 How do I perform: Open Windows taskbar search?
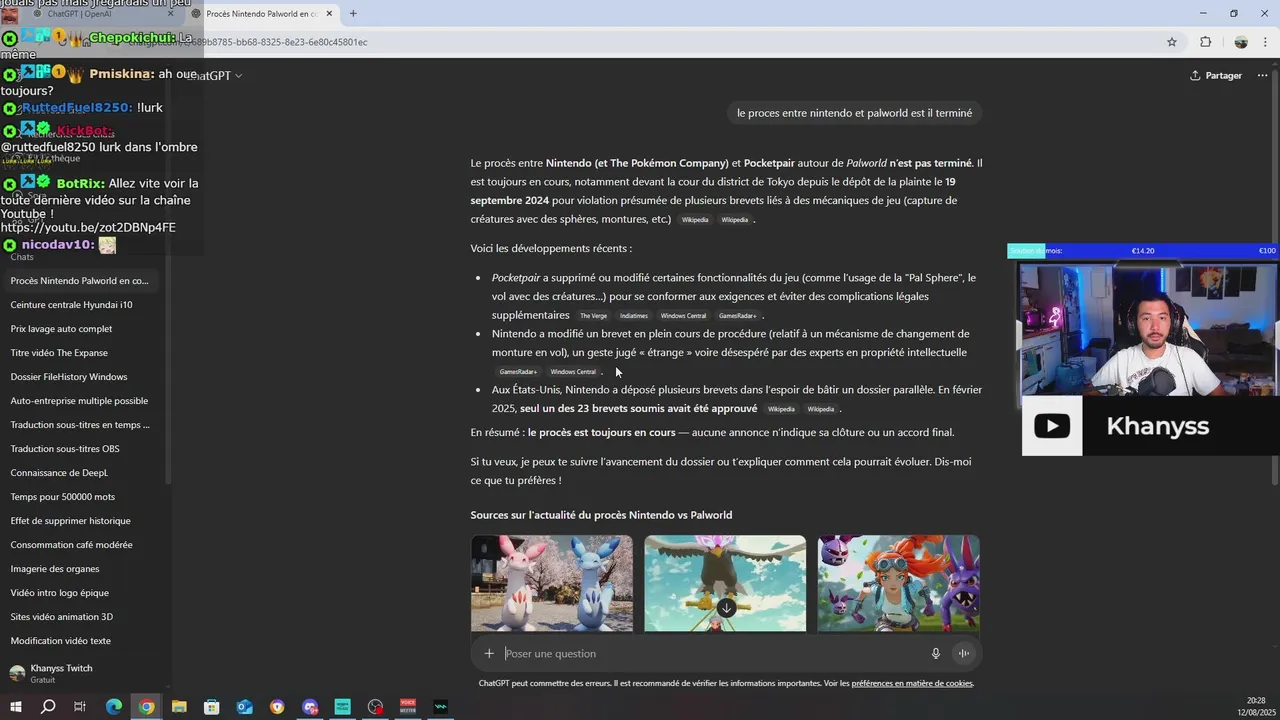click(48, 707)
